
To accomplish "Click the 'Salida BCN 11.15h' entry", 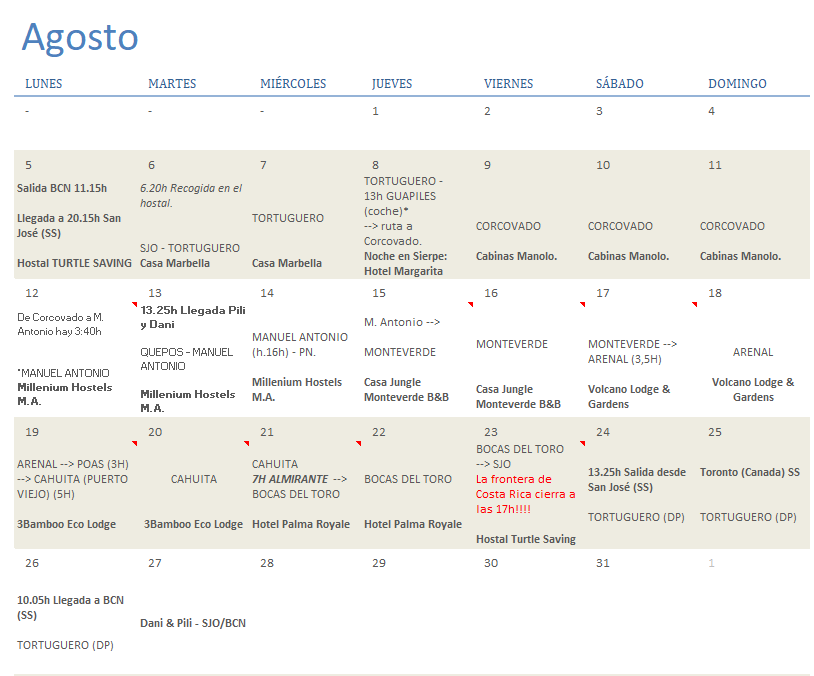I will click(x=62, y=188).
